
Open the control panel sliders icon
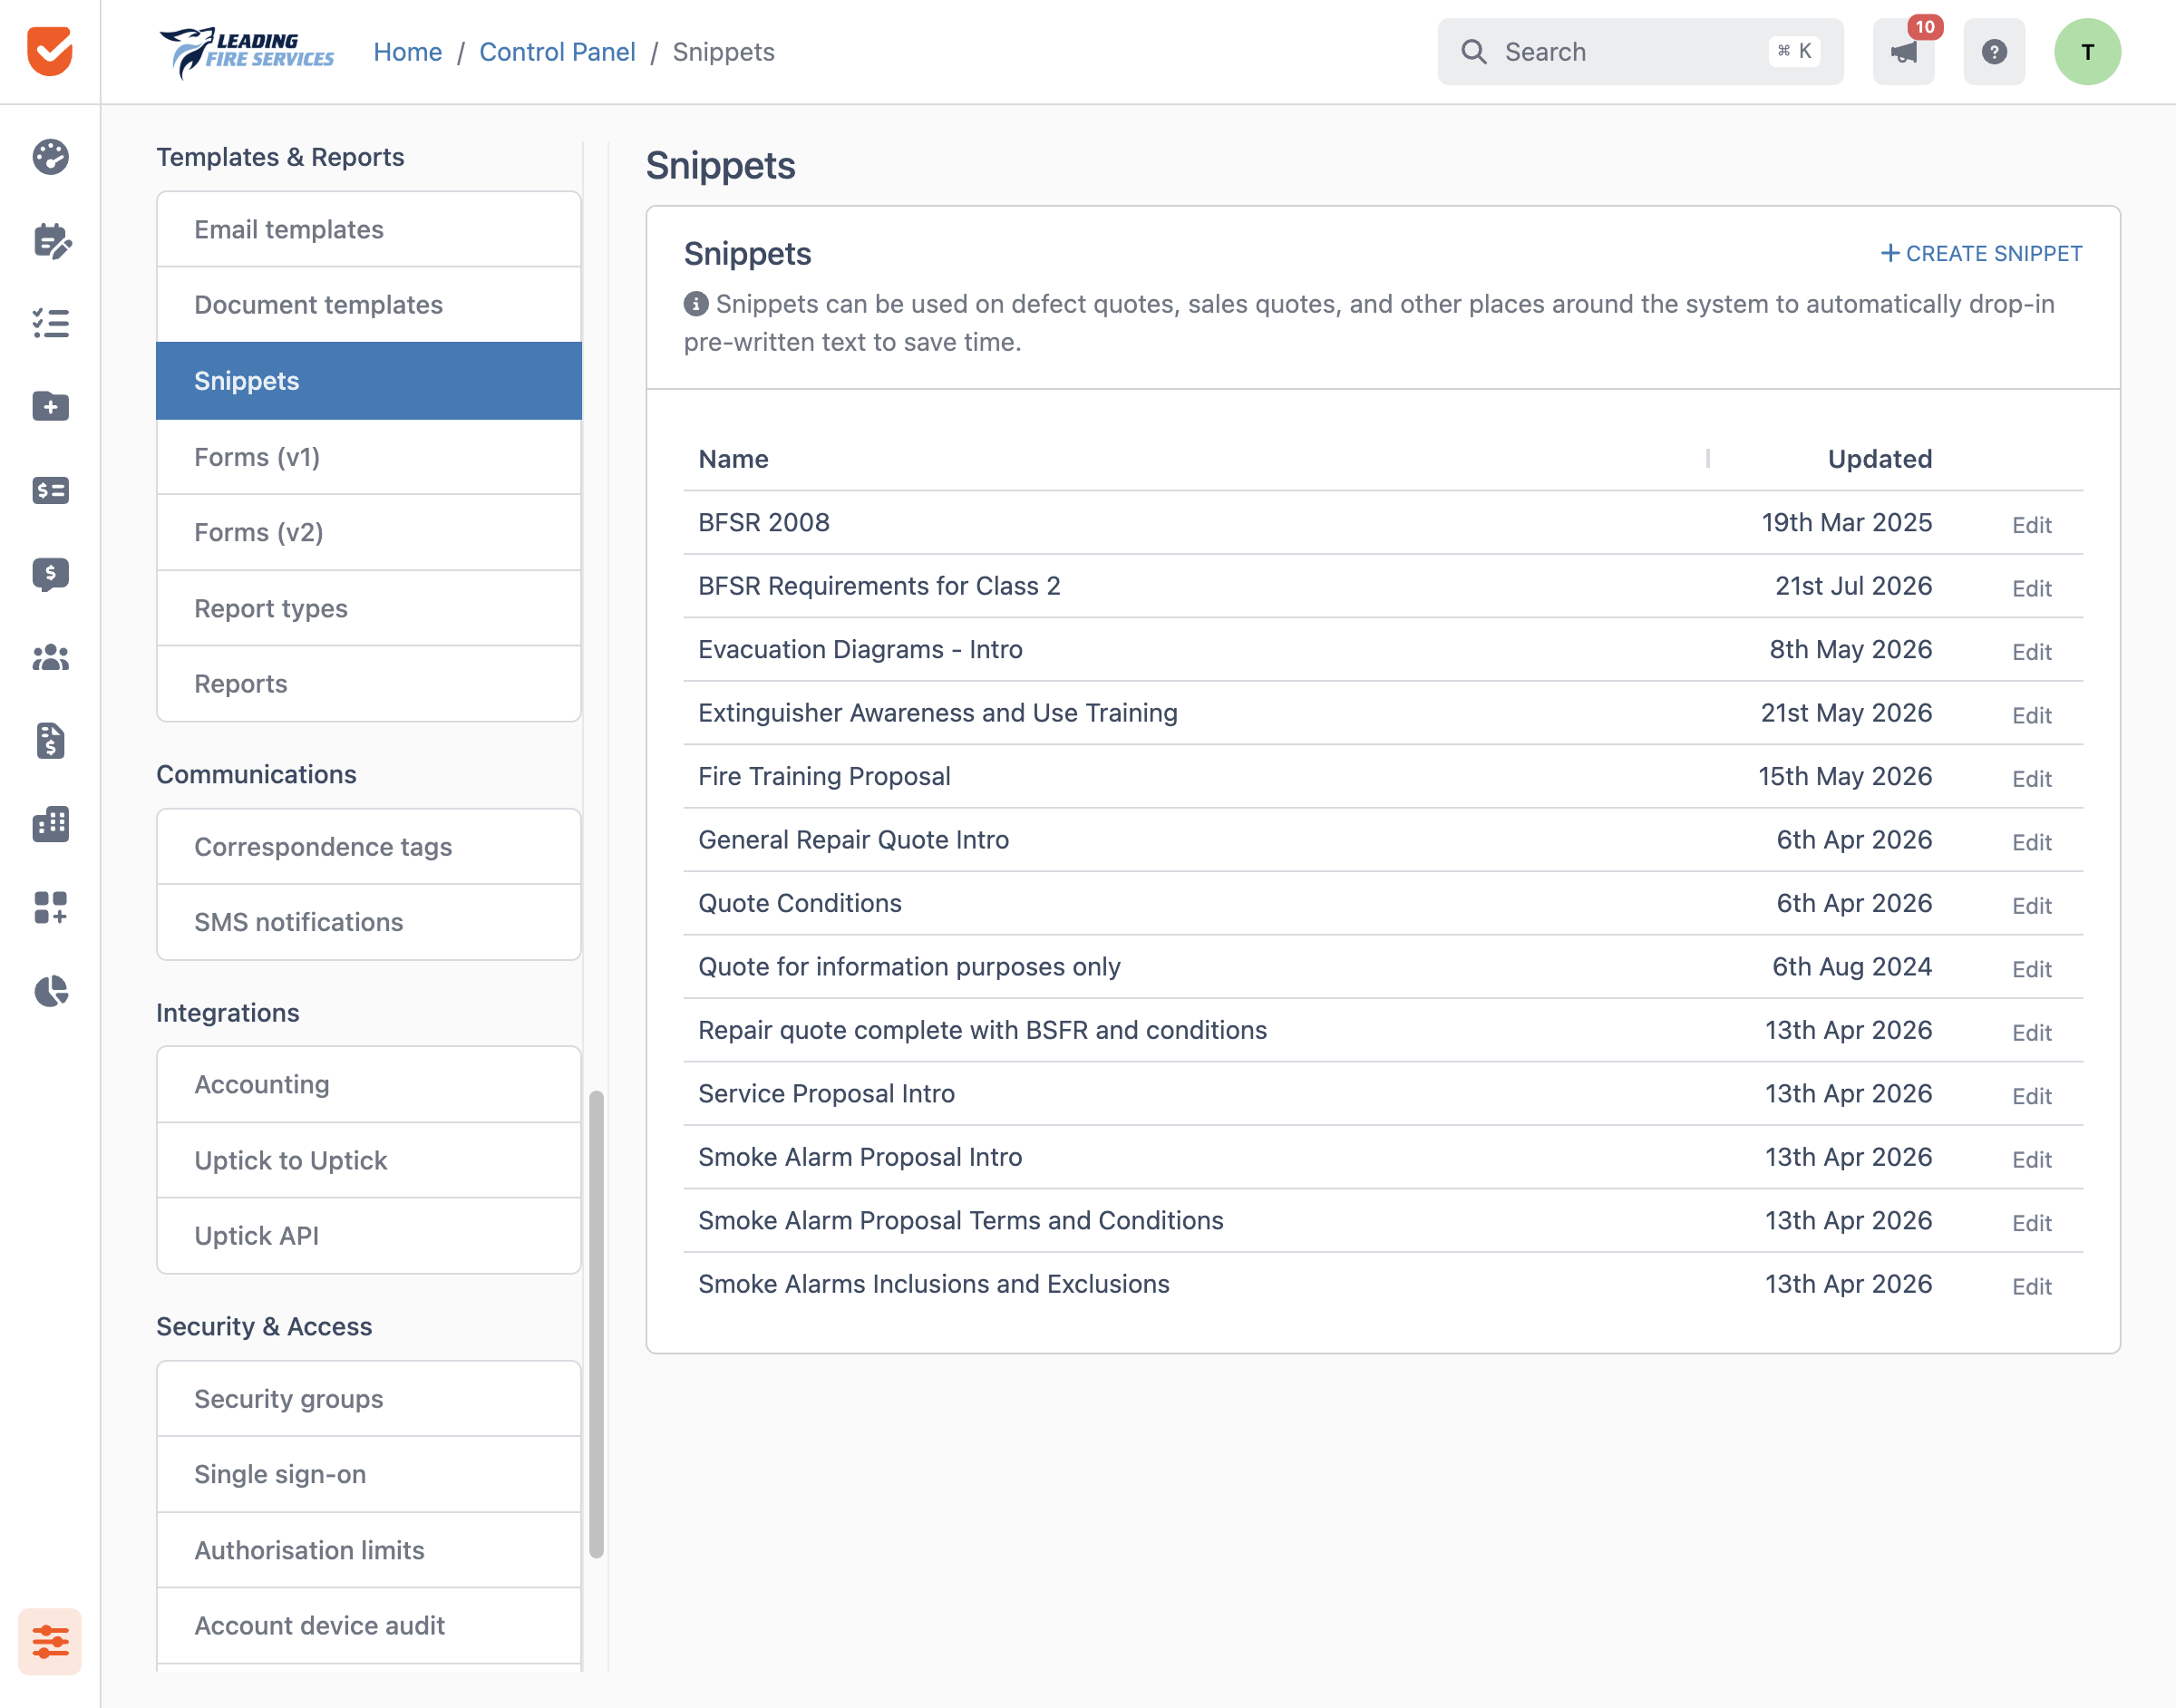(50, 1641)
